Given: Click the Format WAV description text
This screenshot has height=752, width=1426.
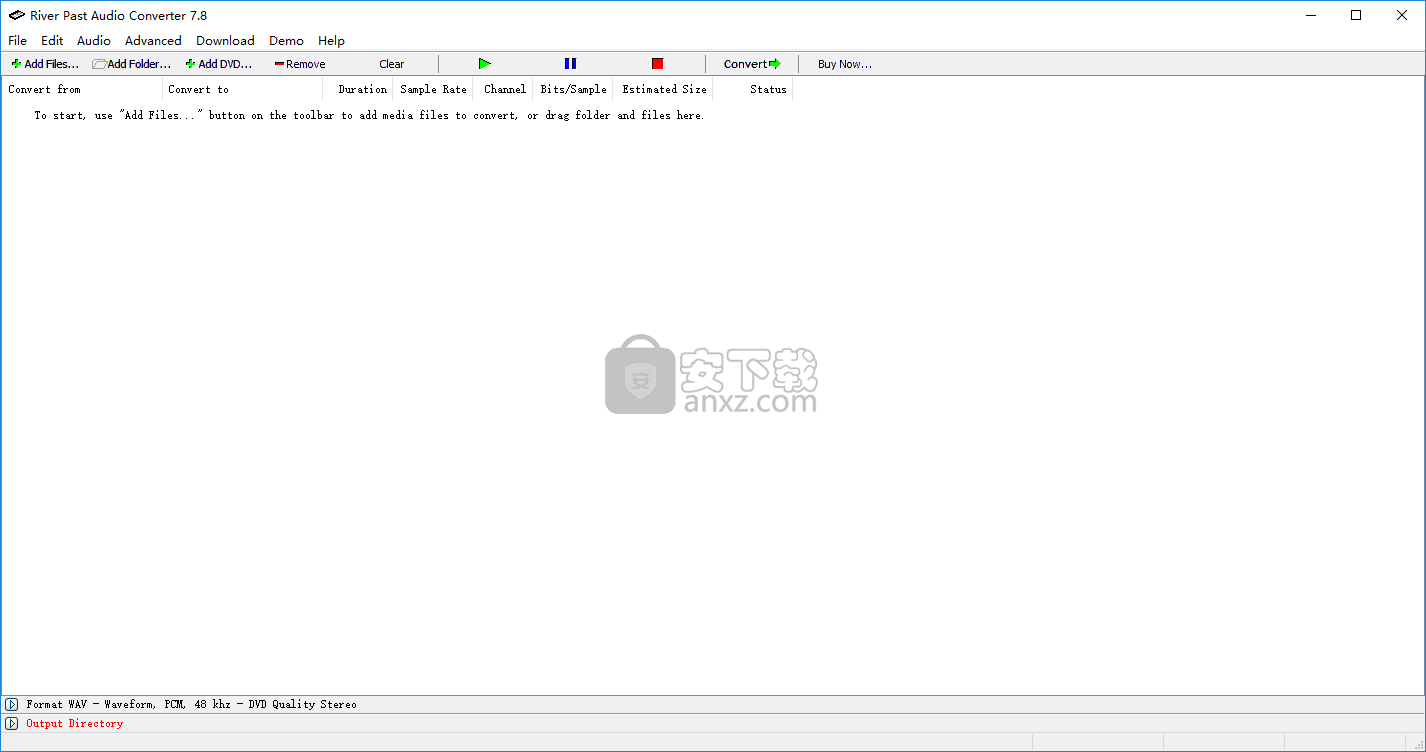Looking at the screenshot, I should pos(191,705).
